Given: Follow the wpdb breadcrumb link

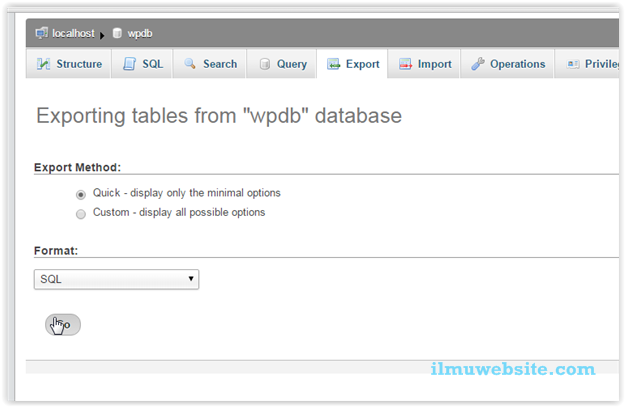Looking at the screenshot, I should pyautogui.click(x=140, y=34).
